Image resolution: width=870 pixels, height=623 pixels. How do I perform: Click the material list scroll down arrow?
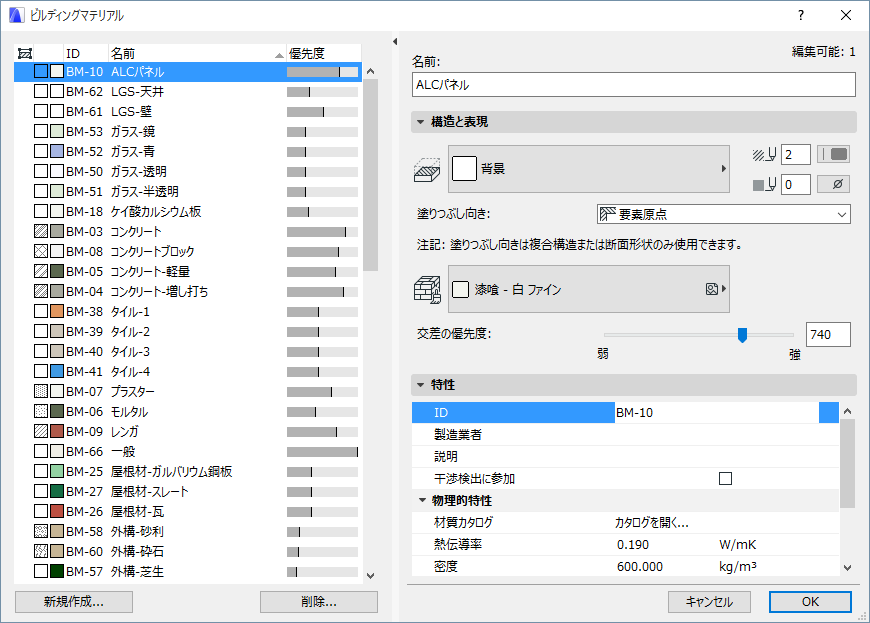[371, 576]
